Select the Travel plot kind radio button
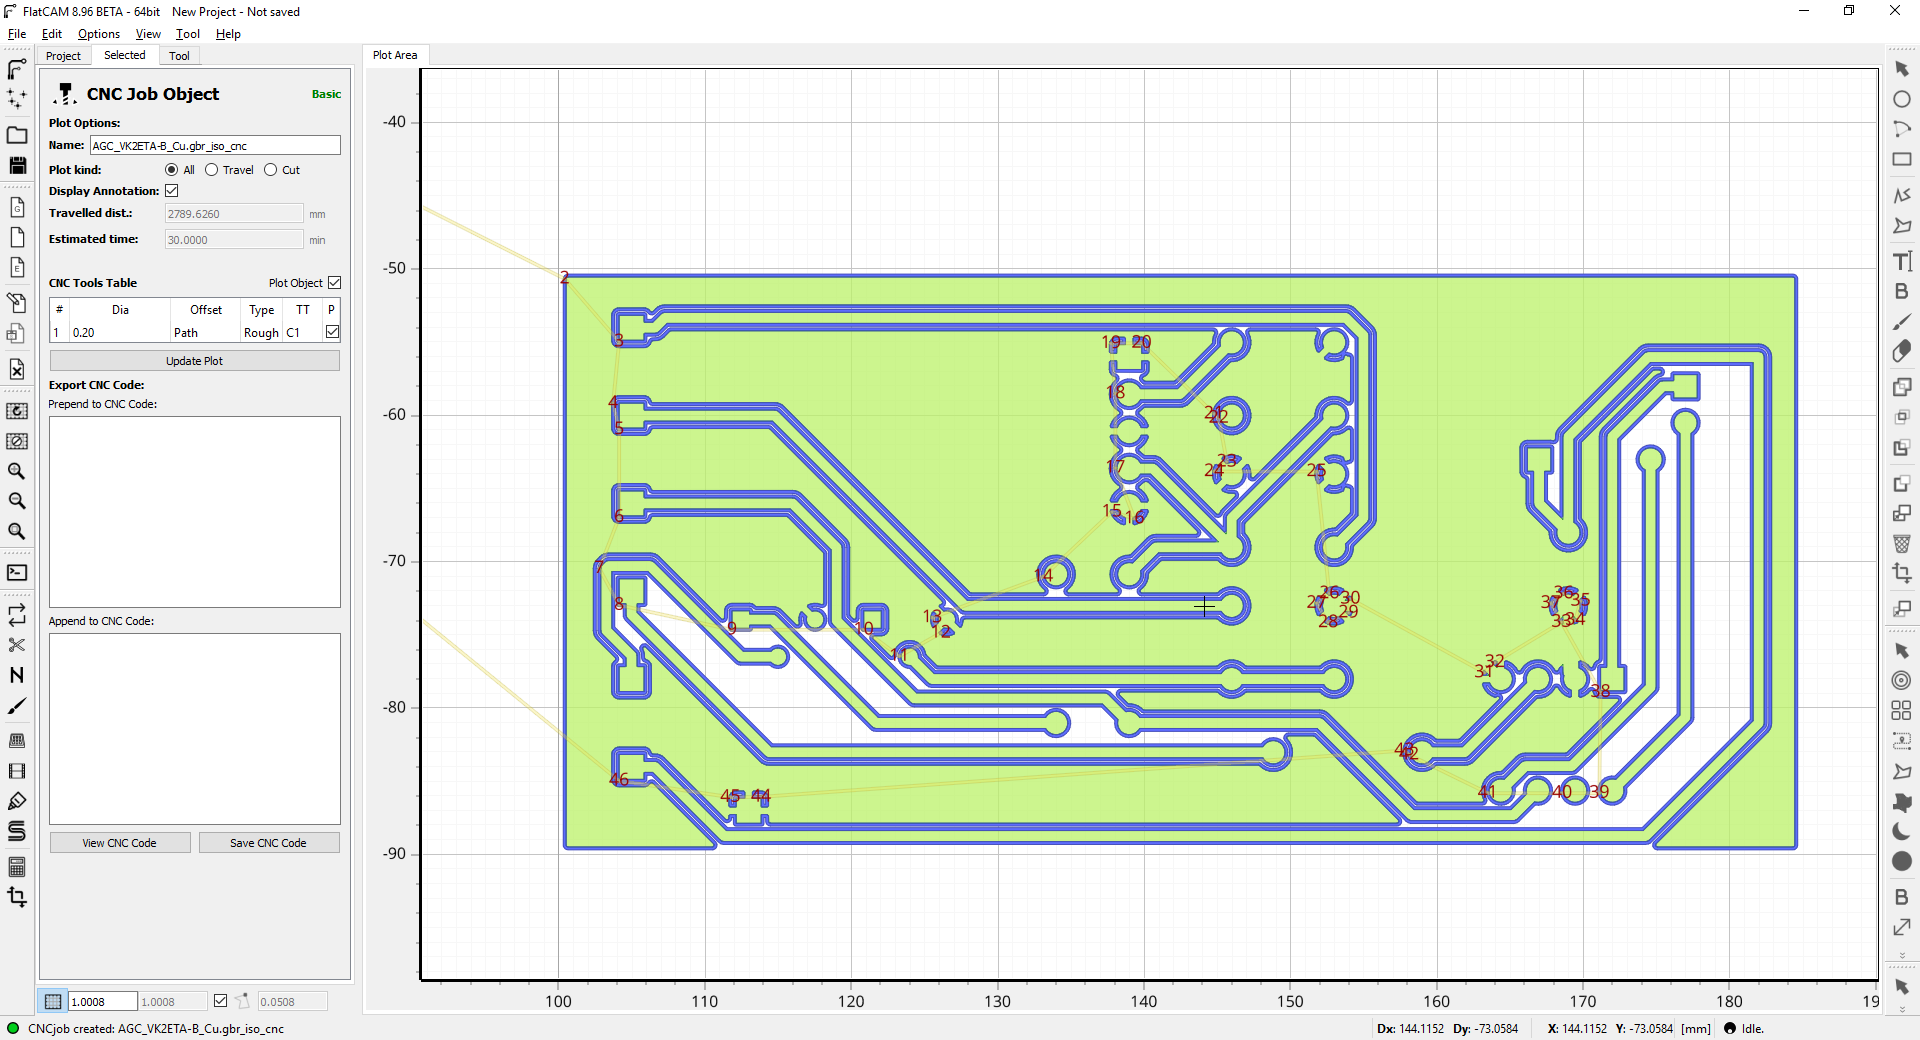 click(212, 170)
